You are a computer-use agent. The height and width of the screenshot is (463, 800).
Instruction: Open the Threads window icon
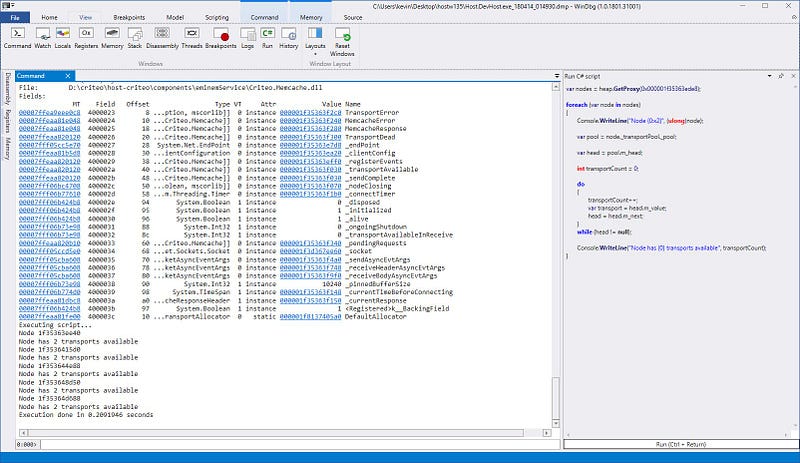(x=192, y=38)
